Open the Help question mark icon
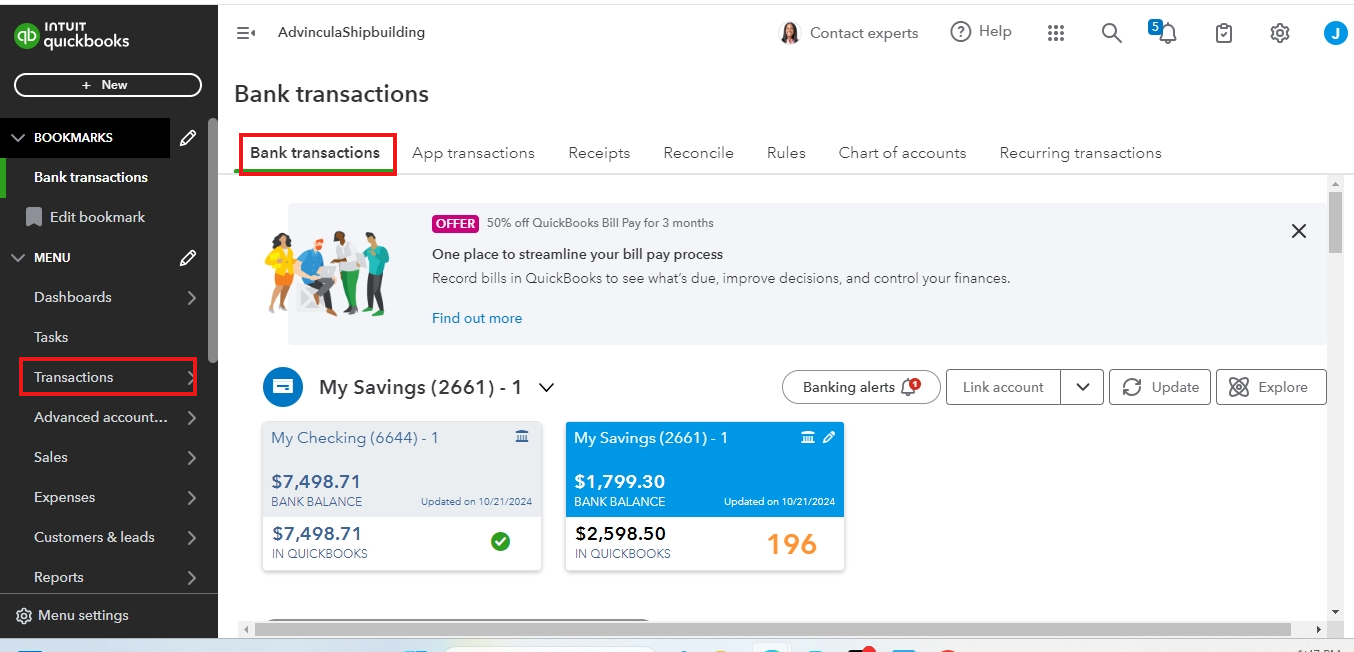This screenshot has height=652, width=1354. pyautogui.click(x=961, y=32)
